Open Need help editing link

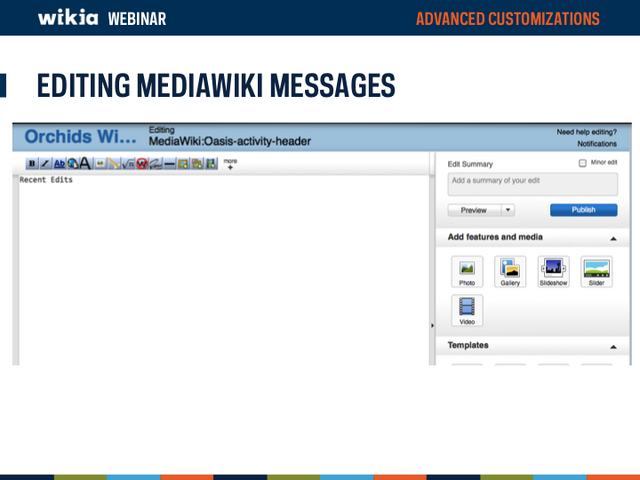pyautogui.click(x=587, y=132)
